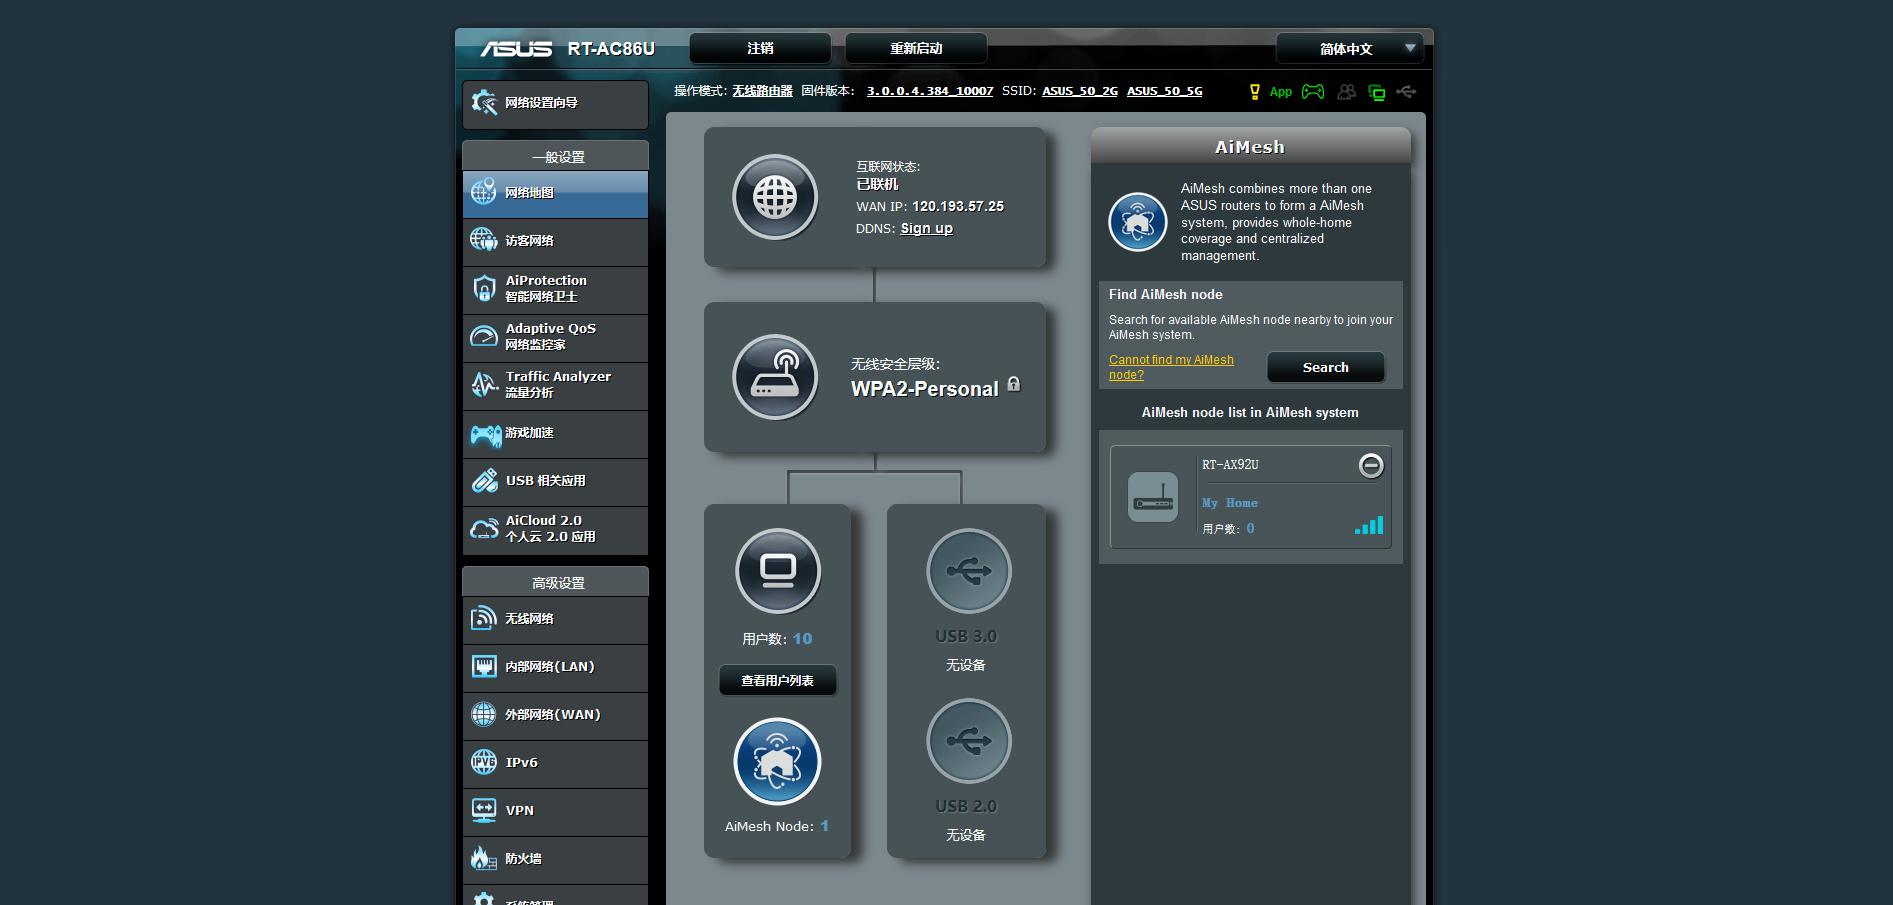
Task: Click the guest network users status icon
Action: [x=1346, y=92]
